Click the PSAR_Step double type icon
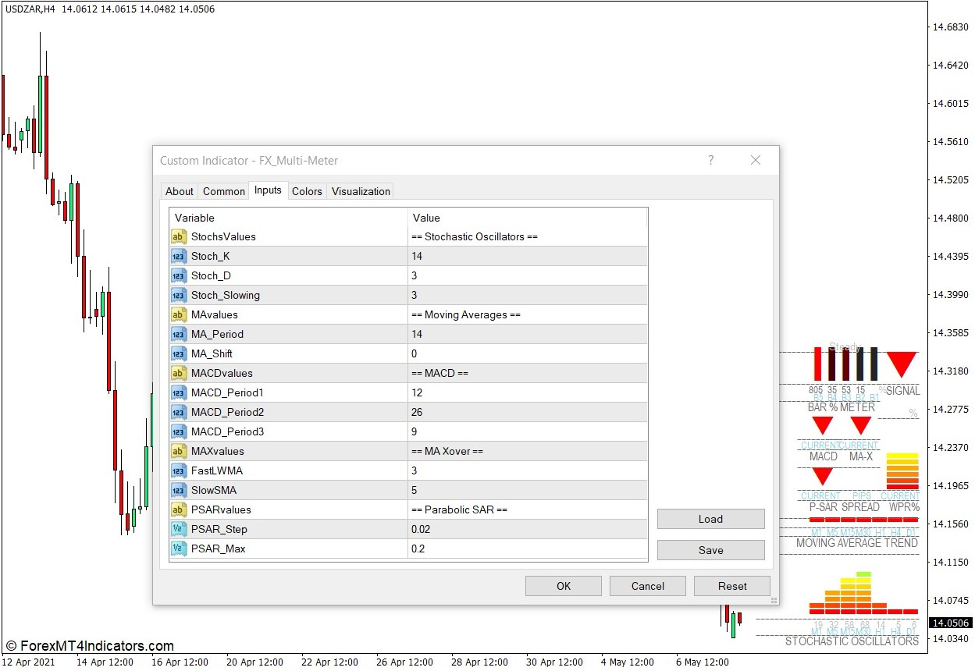977x672 pixels. click(x=179, y=529)
